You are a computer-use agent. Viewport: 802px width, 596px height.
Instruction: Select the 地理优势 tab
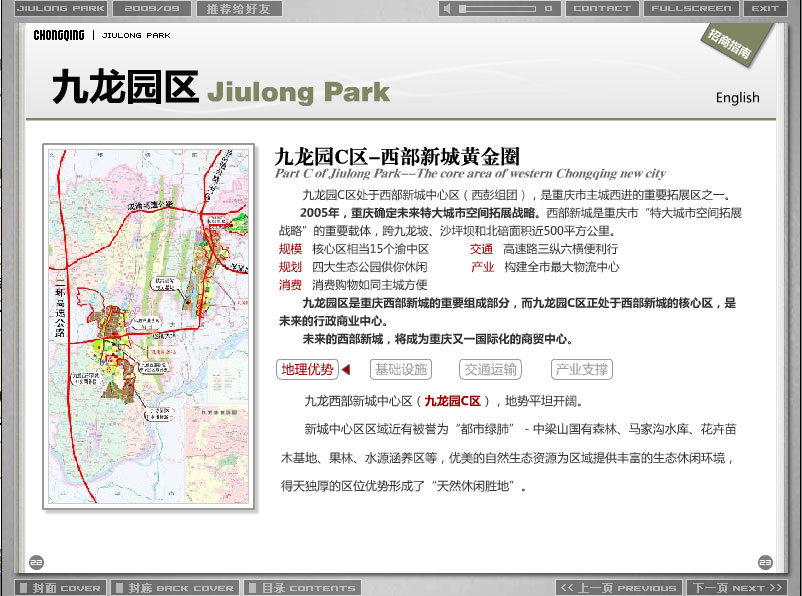[x=307, y=369]
